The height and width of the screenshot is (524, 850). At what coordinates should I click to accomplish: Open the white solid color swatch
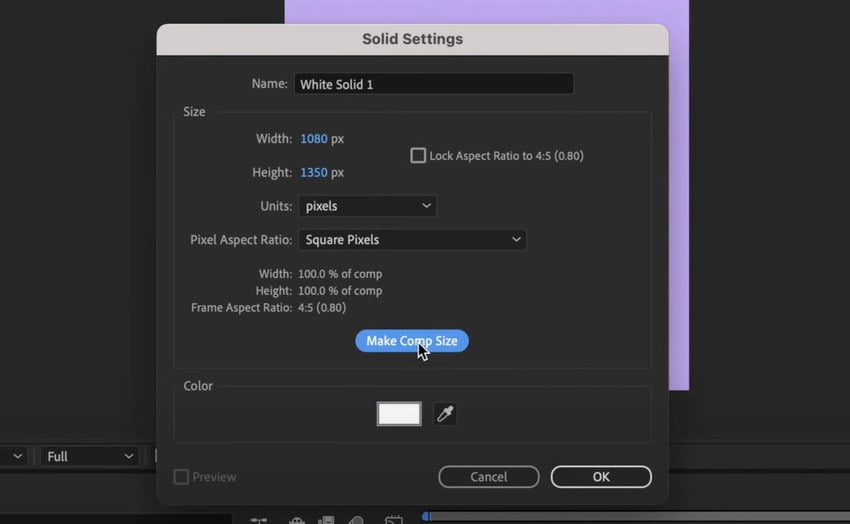point(399,414)
